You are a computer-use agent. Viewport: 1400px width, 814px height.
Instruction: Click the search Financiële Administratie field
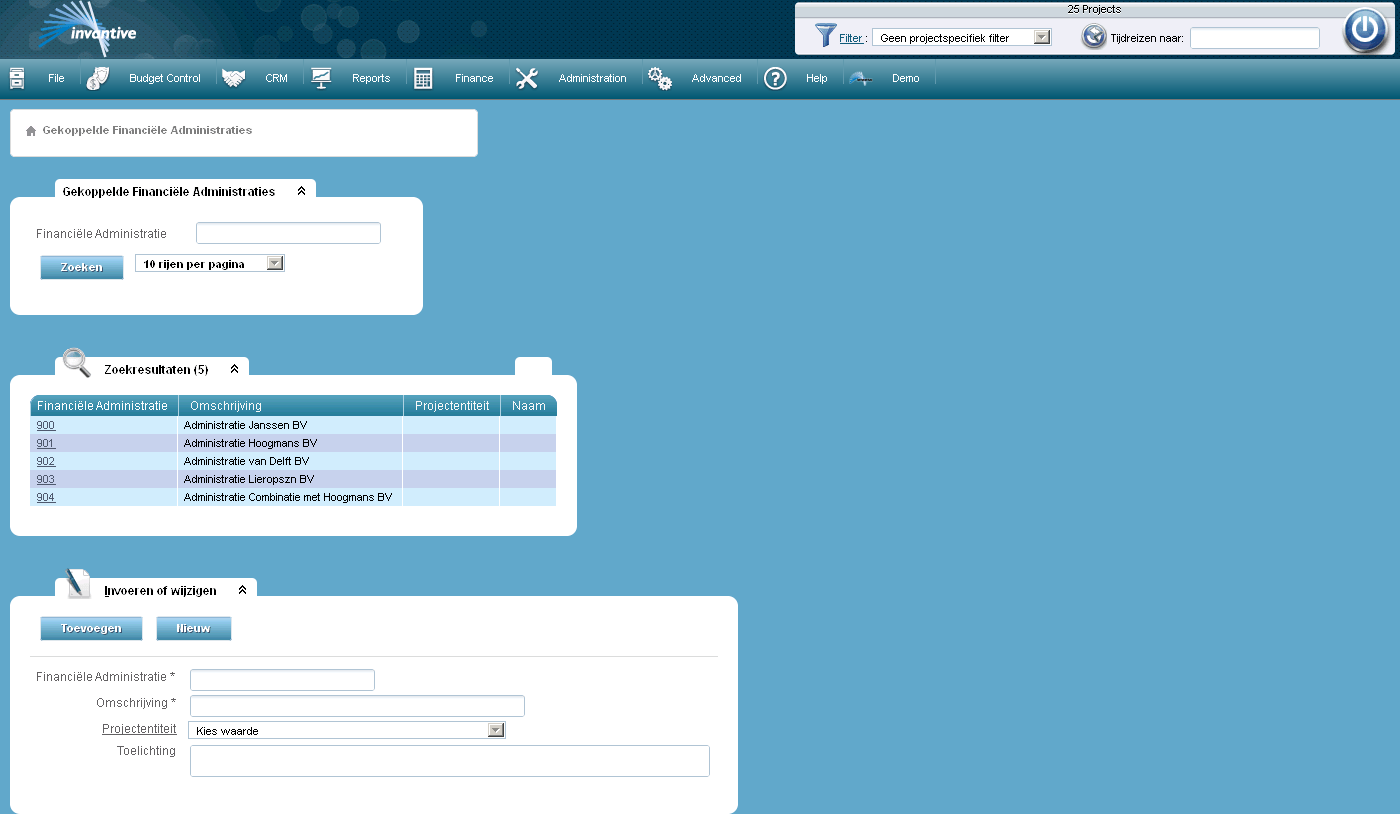coord(288,233)
